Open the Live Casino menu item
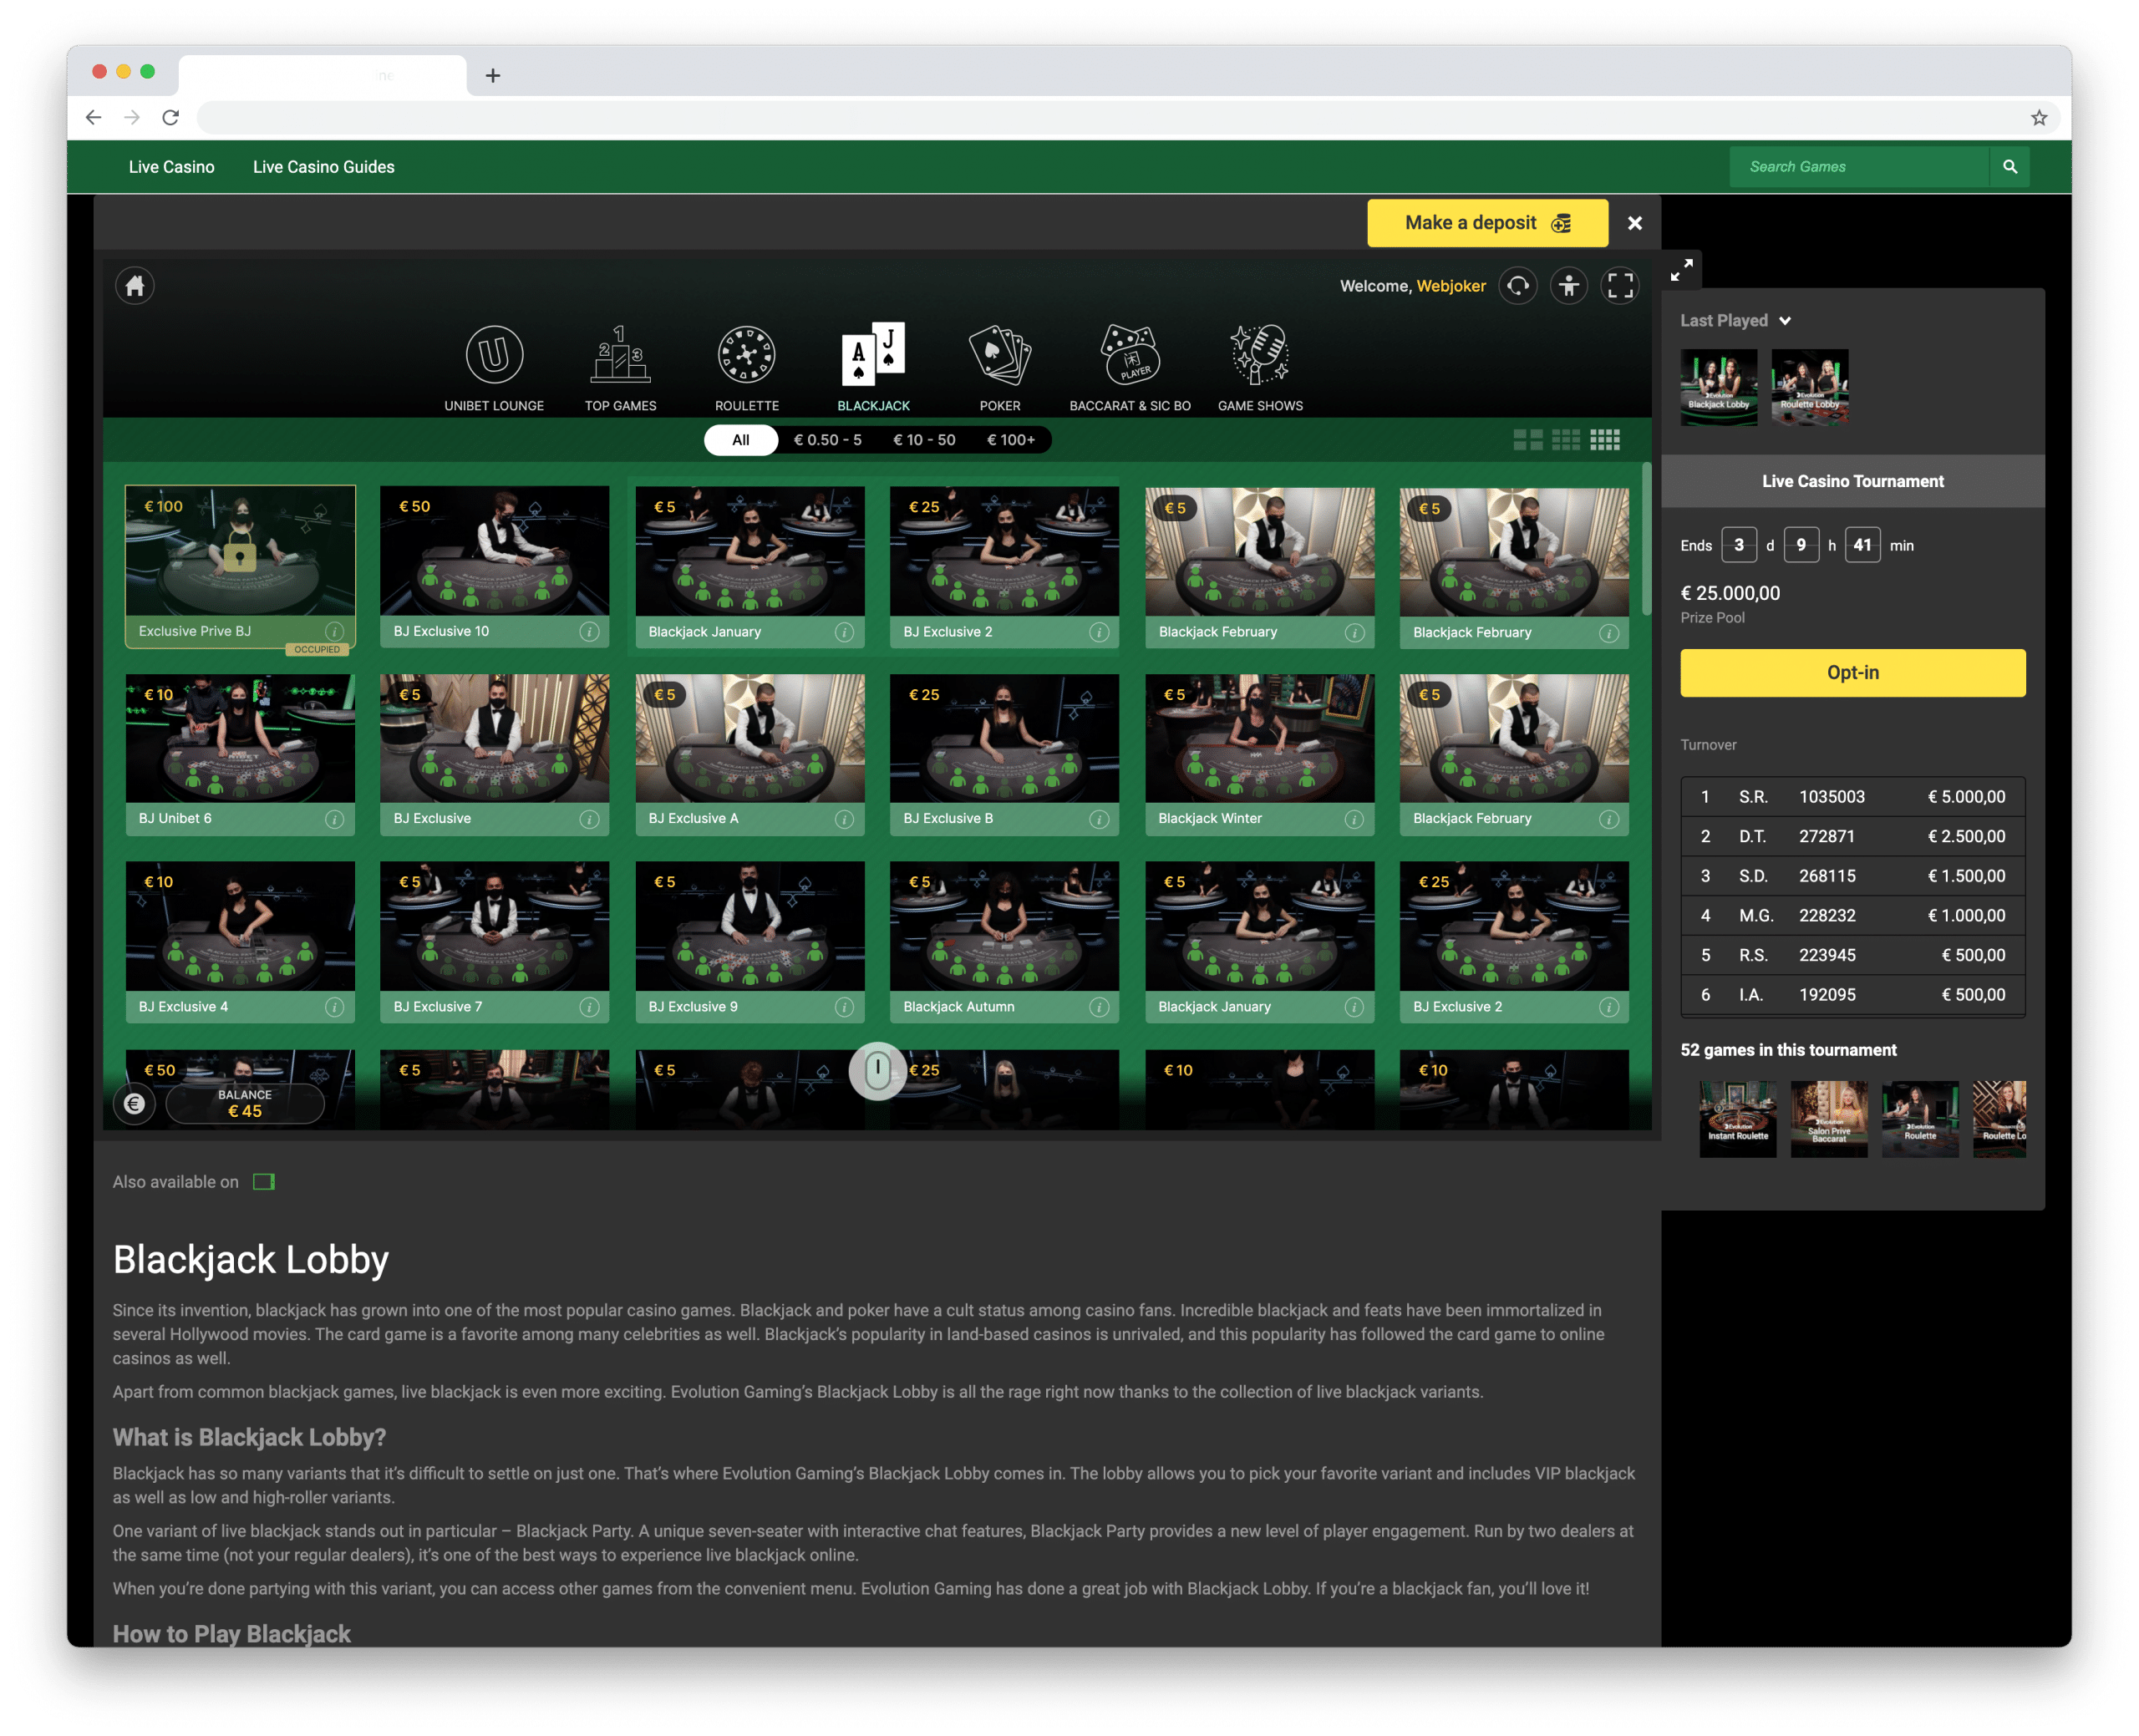The height and width of the screenshot is (1736, 2139). click(x=172, y=167)
